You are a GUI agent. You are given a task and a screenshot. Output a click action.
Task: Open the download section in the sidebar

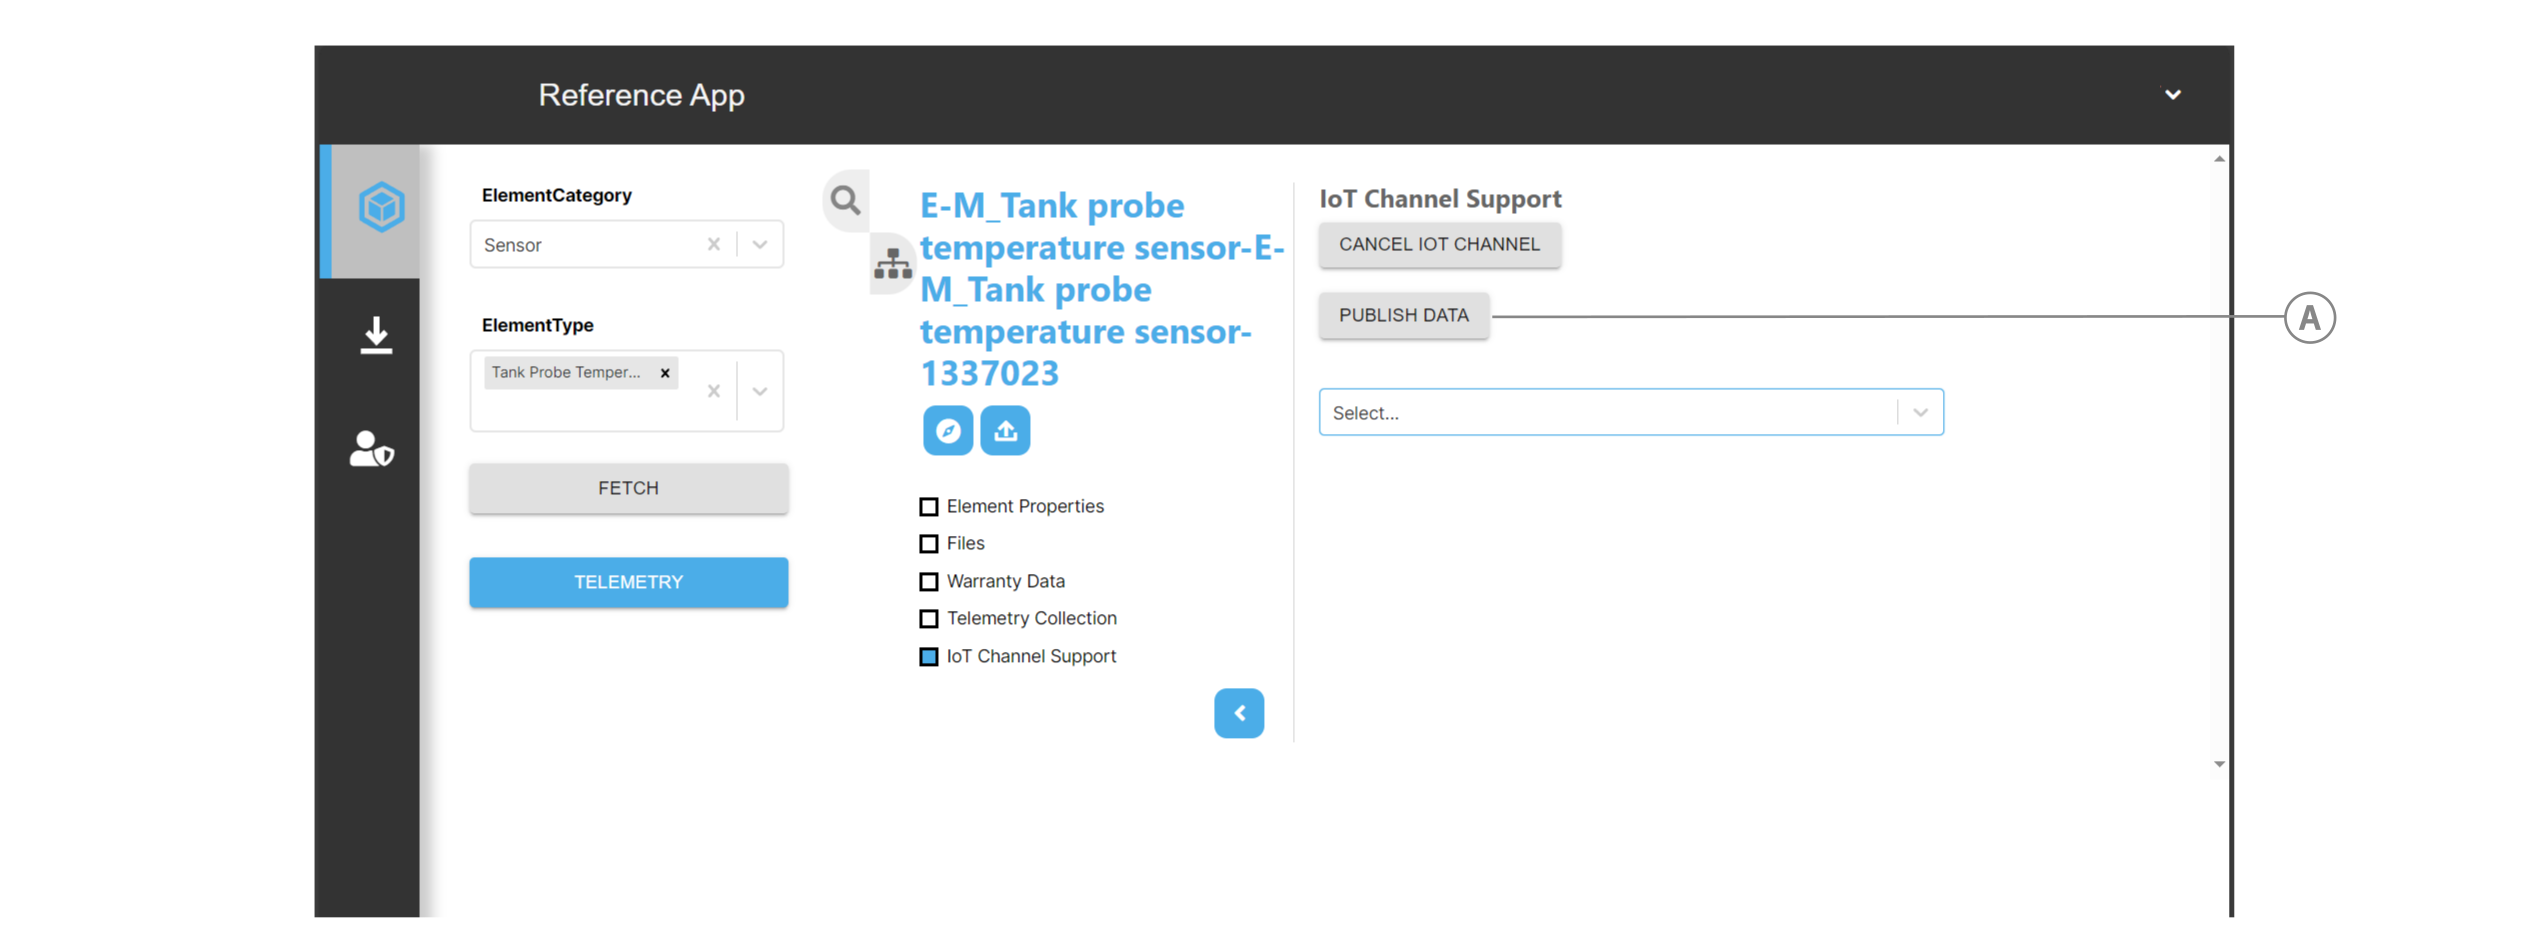tap(376, 335)
